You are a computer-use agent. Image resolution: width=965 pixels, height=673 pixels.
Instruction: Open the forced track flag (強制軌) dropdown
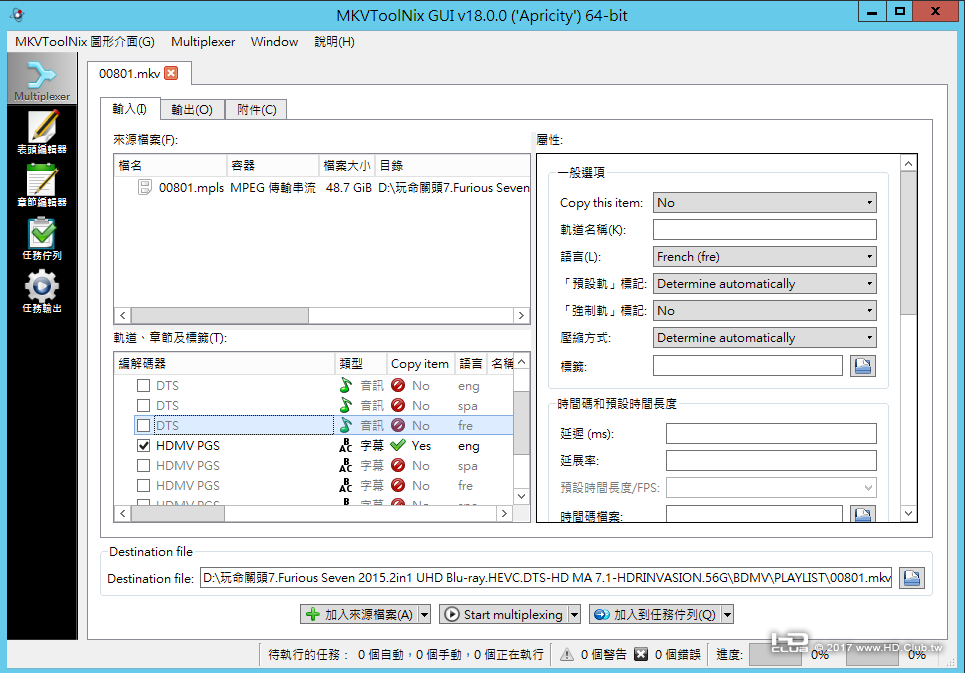tap(764, 311)
